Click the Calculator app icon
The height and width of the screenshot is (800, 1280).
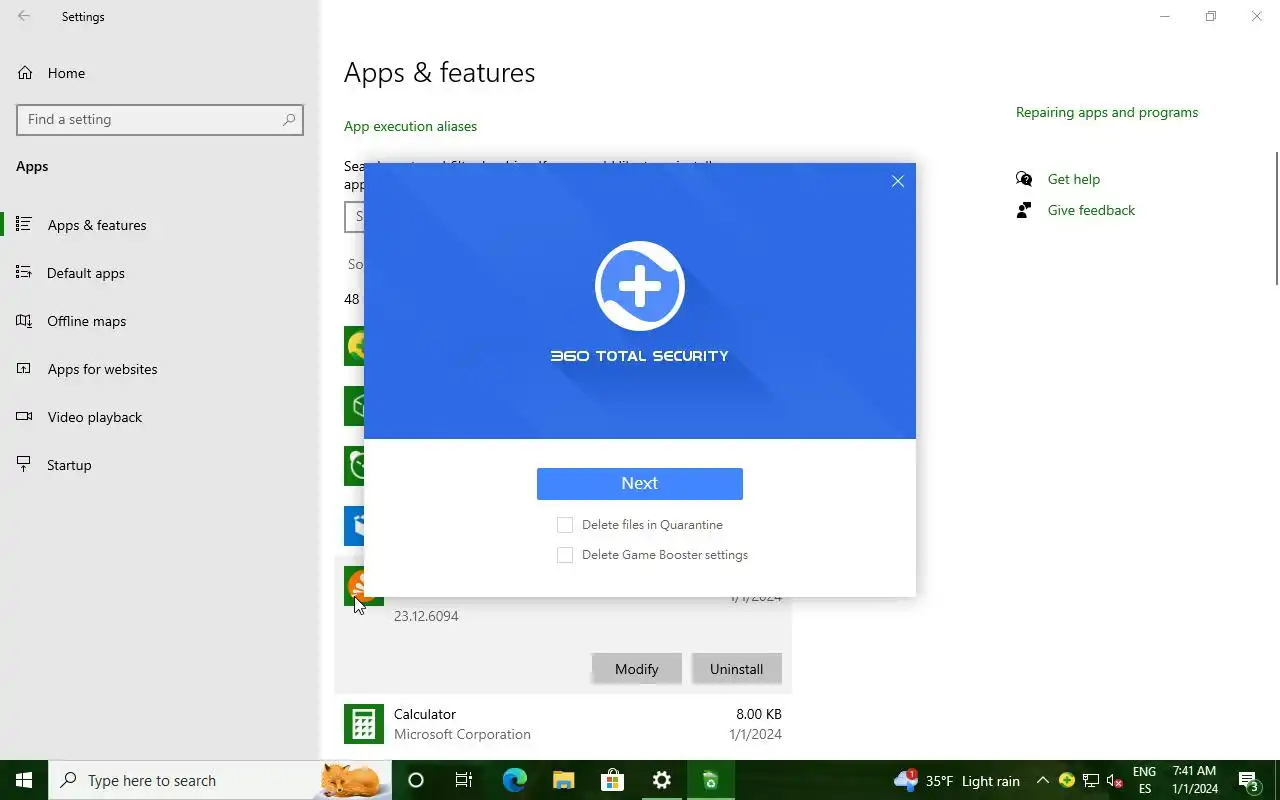click(364, 724)
